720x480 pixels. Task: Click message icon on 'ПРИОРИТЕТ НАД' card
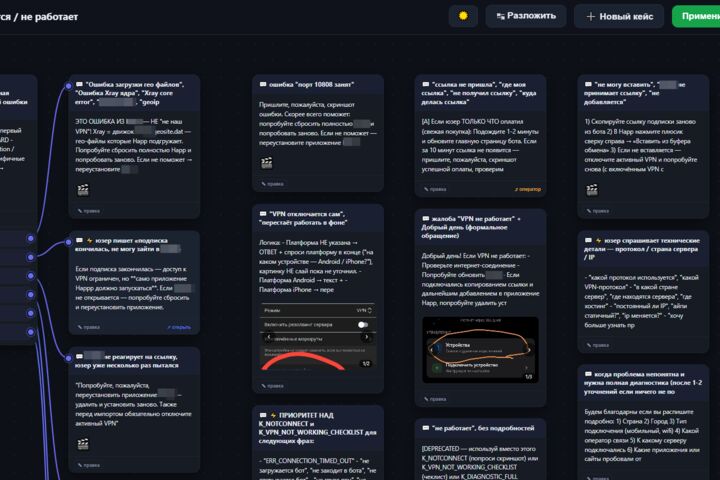[263, 415]
